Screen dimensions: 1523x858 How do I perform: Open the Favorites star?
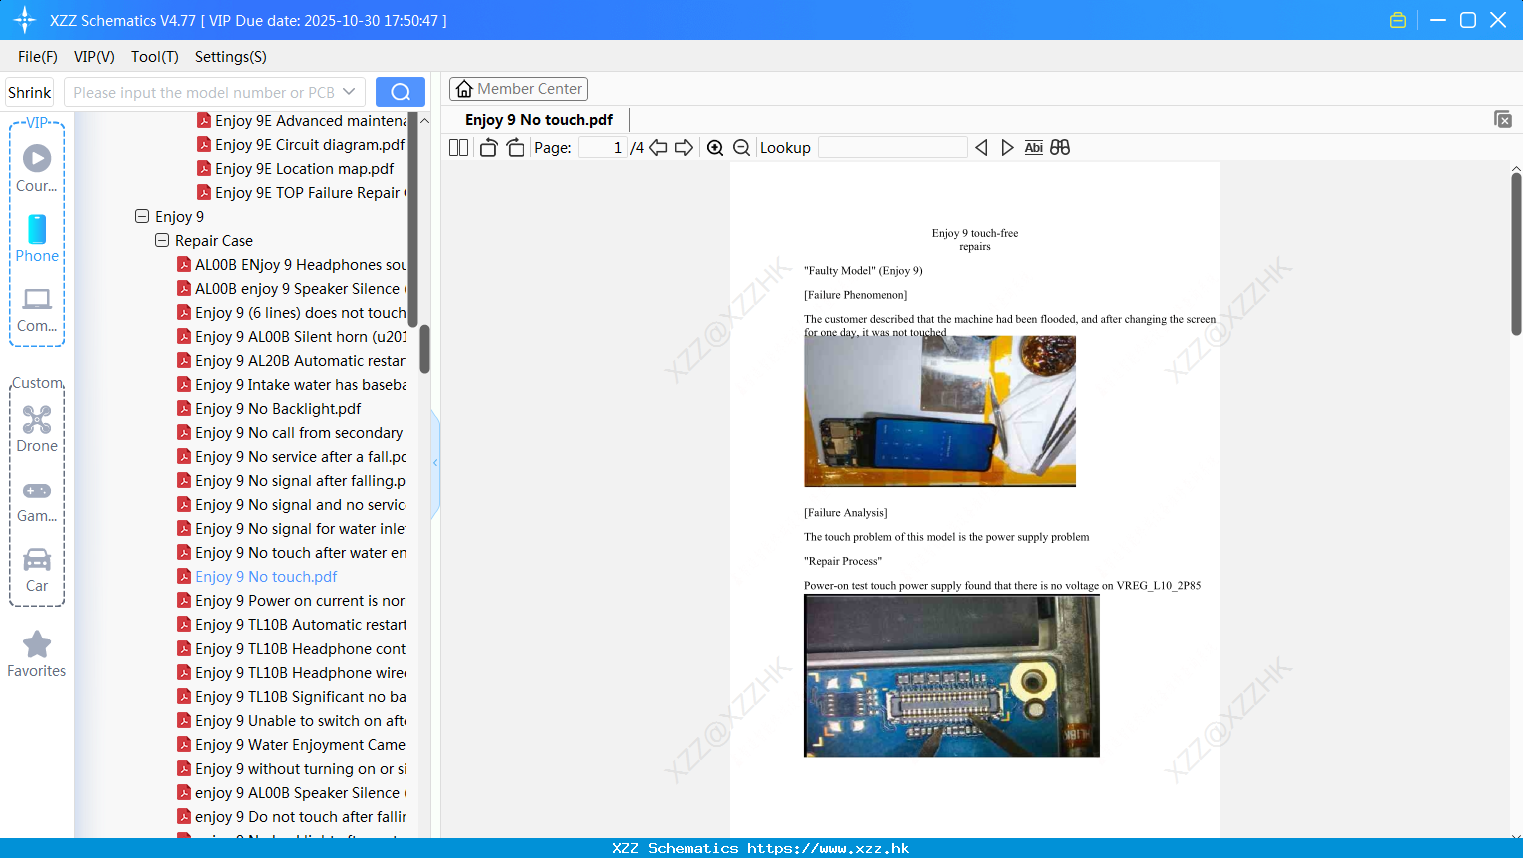point(37,654)
